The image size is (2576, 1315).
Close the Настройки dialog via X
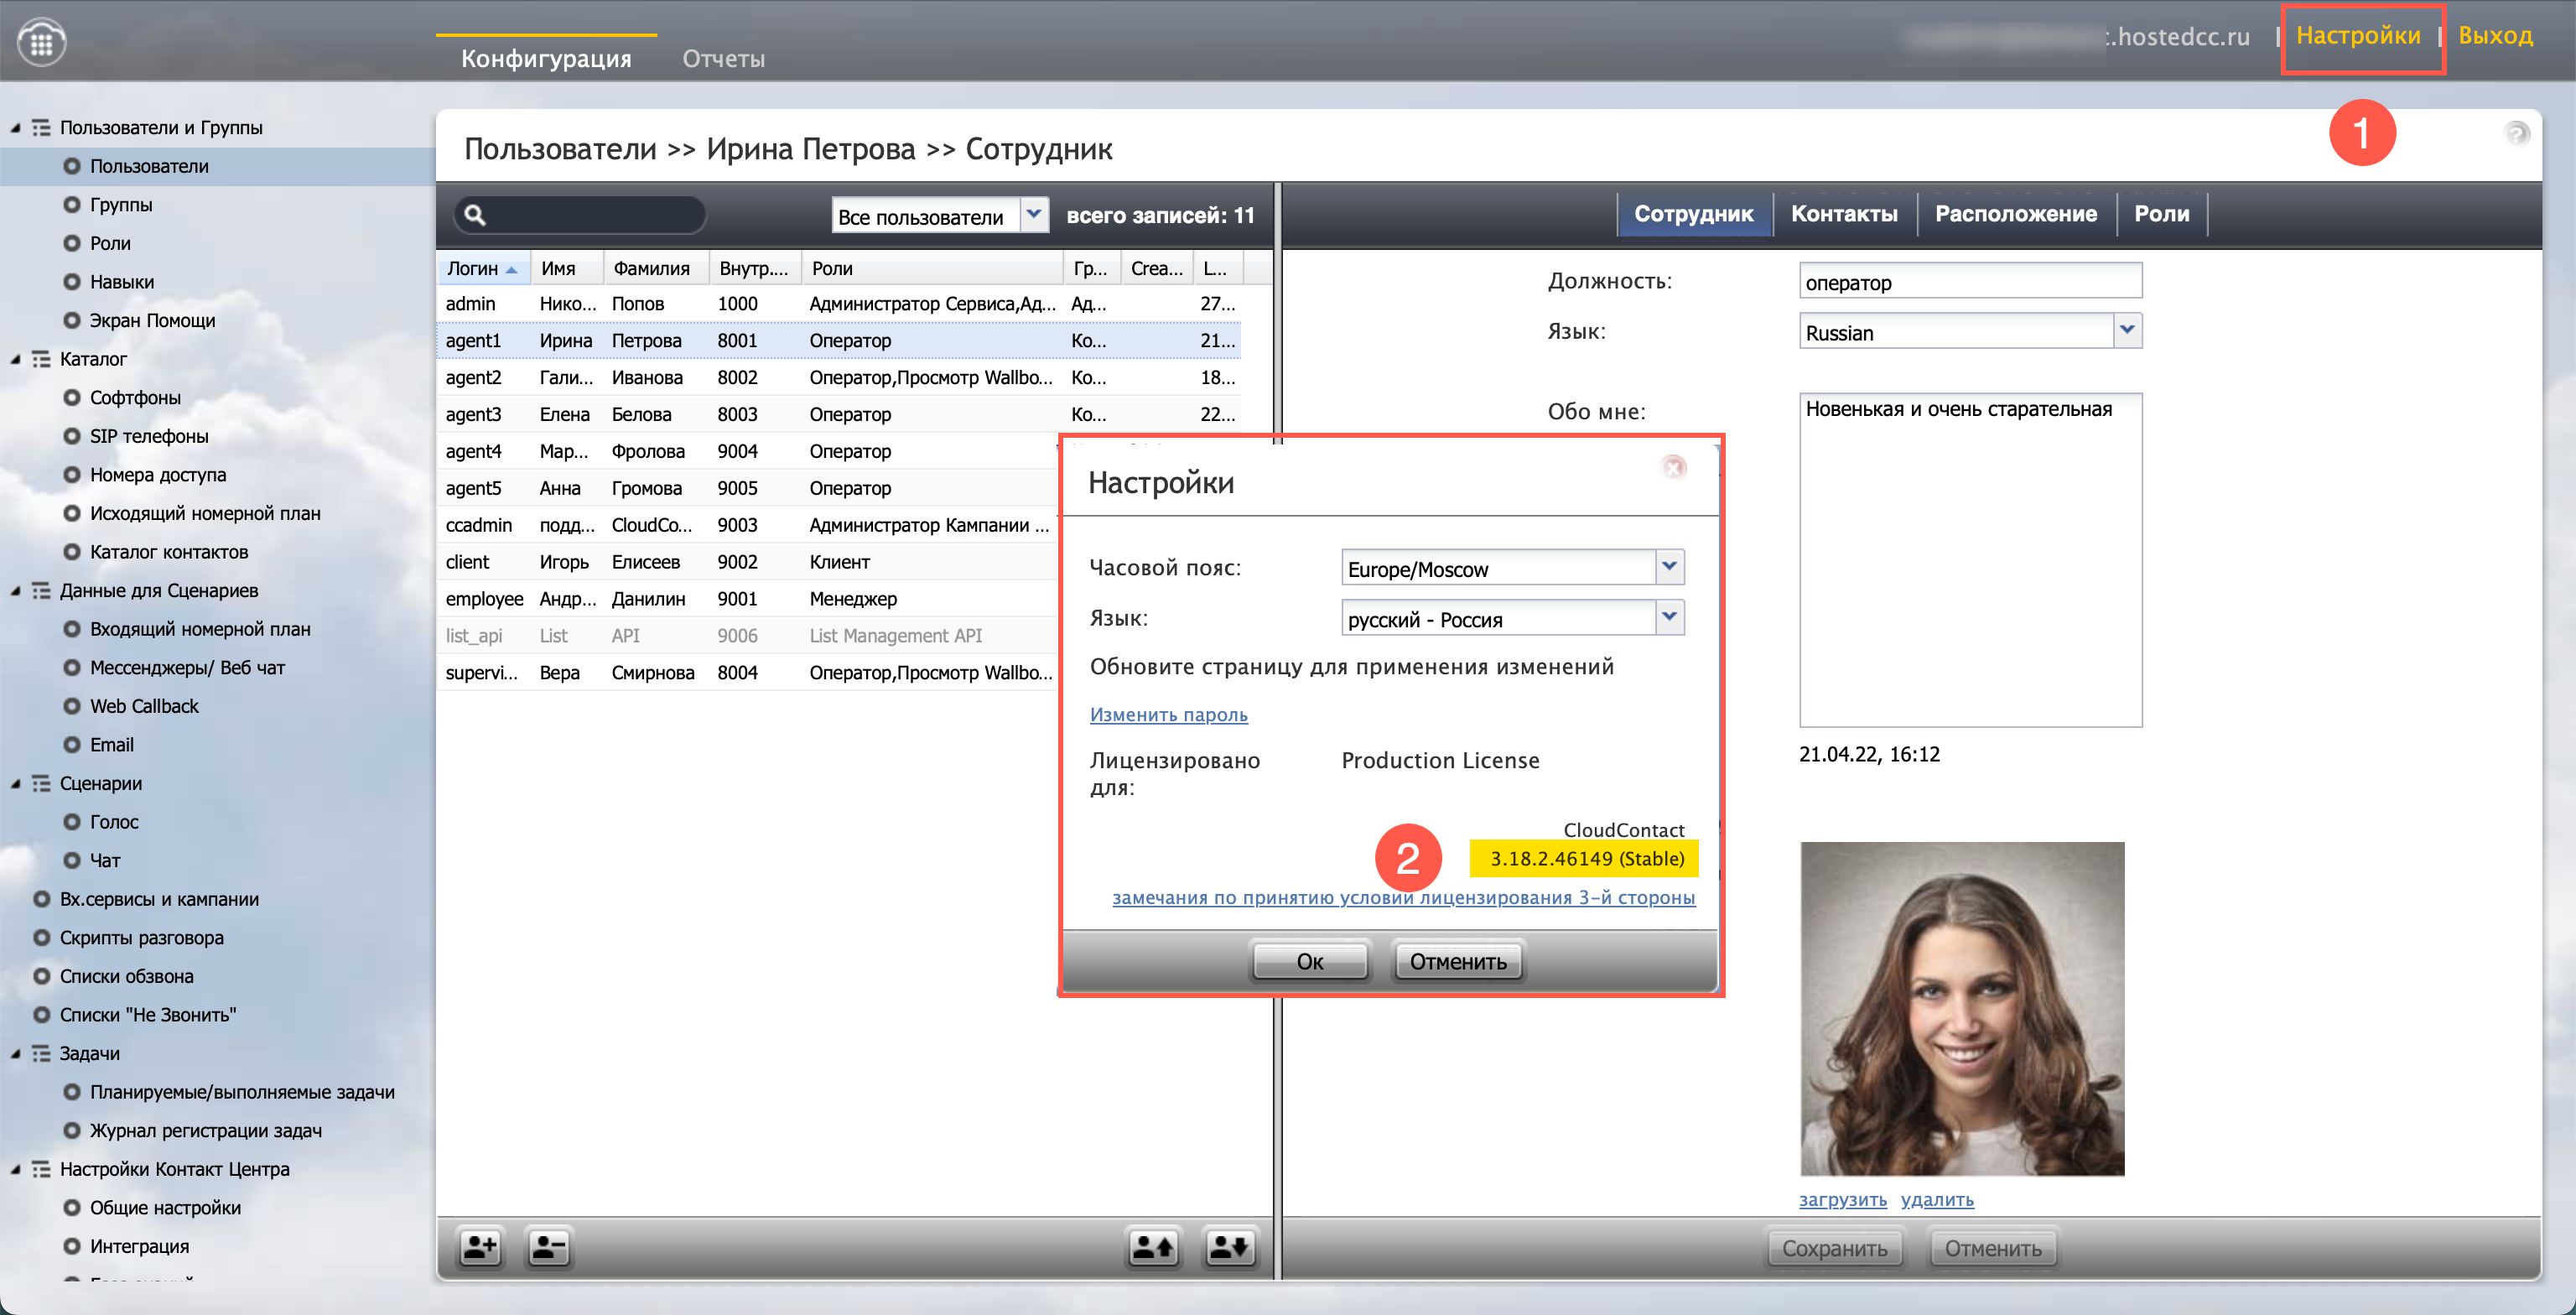[x=1674, y=466]
